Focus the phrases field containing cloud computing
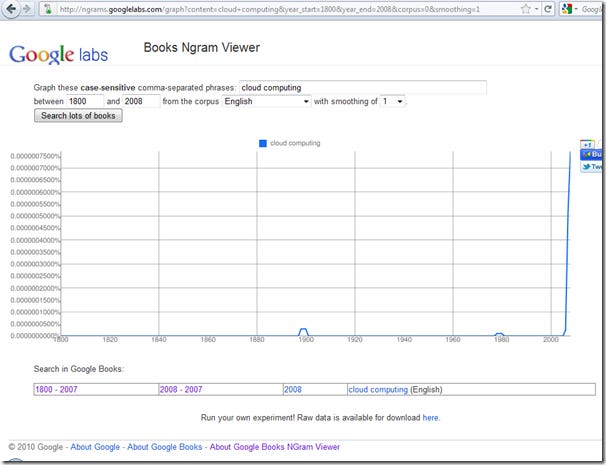Screen dimensions: 606x465 [363, 88]
